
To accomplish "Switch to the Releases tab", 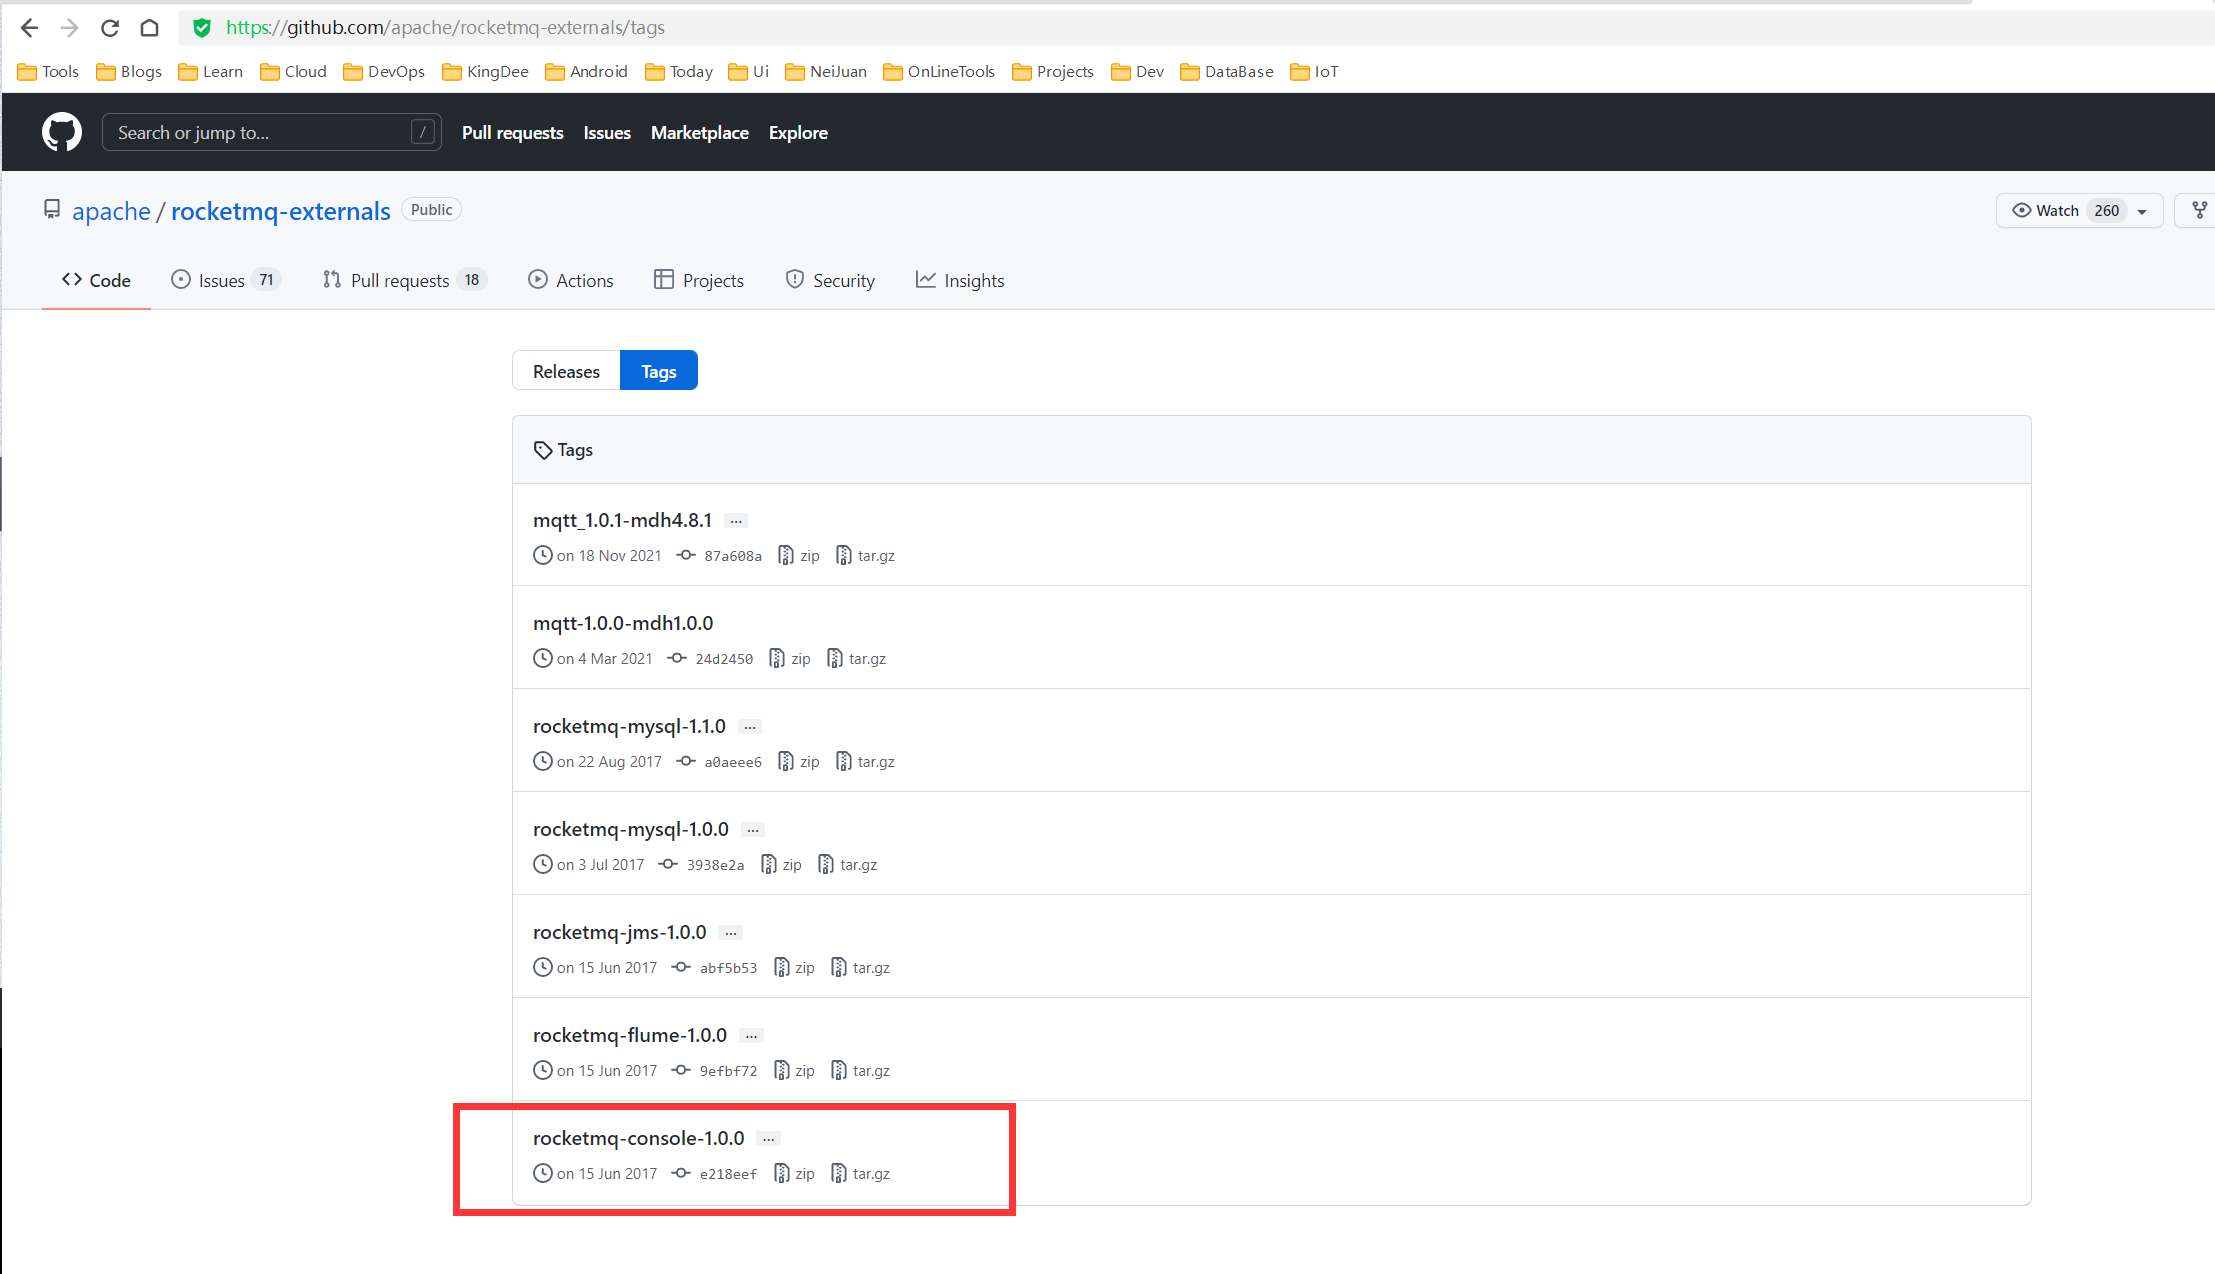I will [566, 371].
